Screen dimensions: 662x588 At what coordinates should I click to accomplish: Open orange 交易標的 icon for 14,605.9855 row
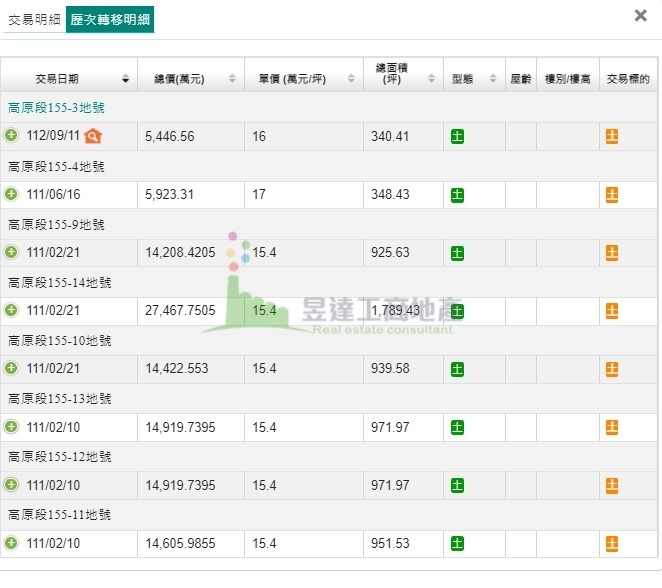point(612,544)
